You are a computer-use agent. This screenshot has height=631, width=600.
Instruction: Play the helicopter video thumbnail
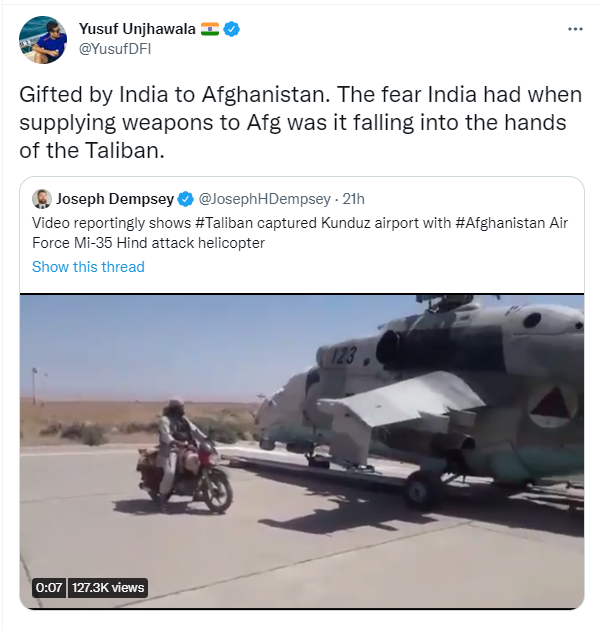click(302, 451)
